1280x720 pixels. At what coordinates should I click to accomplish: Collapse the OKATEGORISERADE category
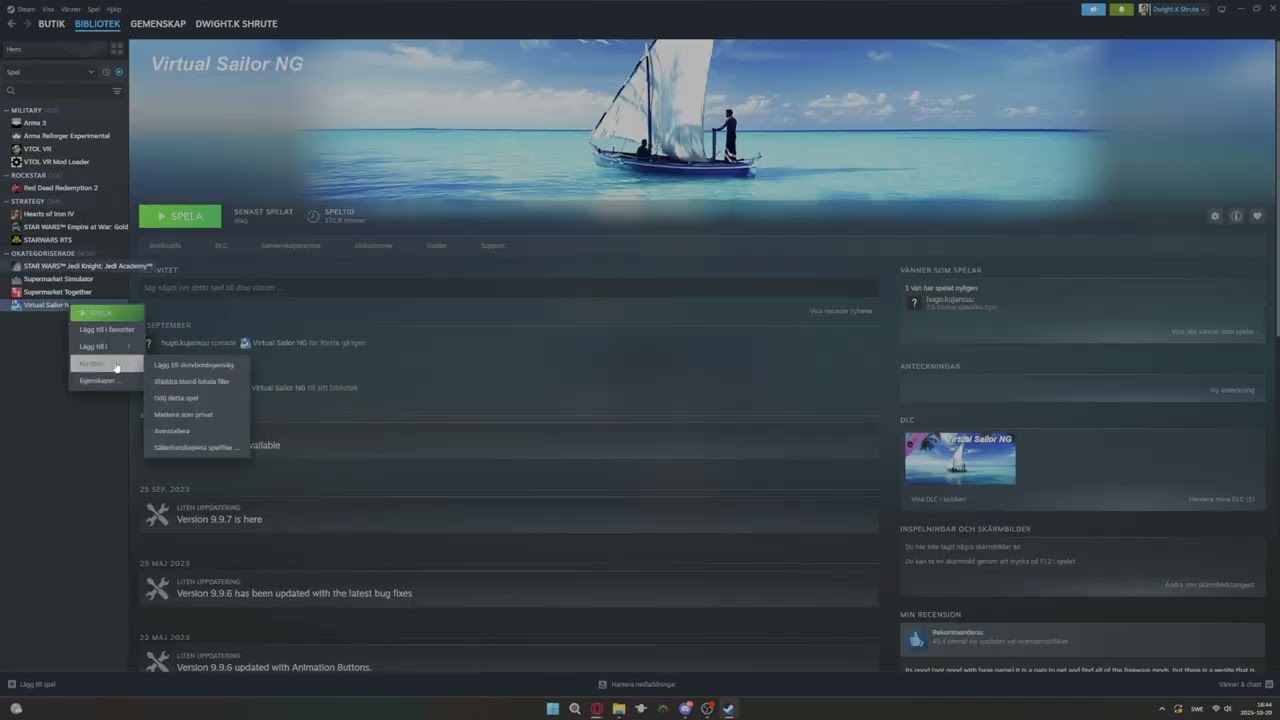7,253
